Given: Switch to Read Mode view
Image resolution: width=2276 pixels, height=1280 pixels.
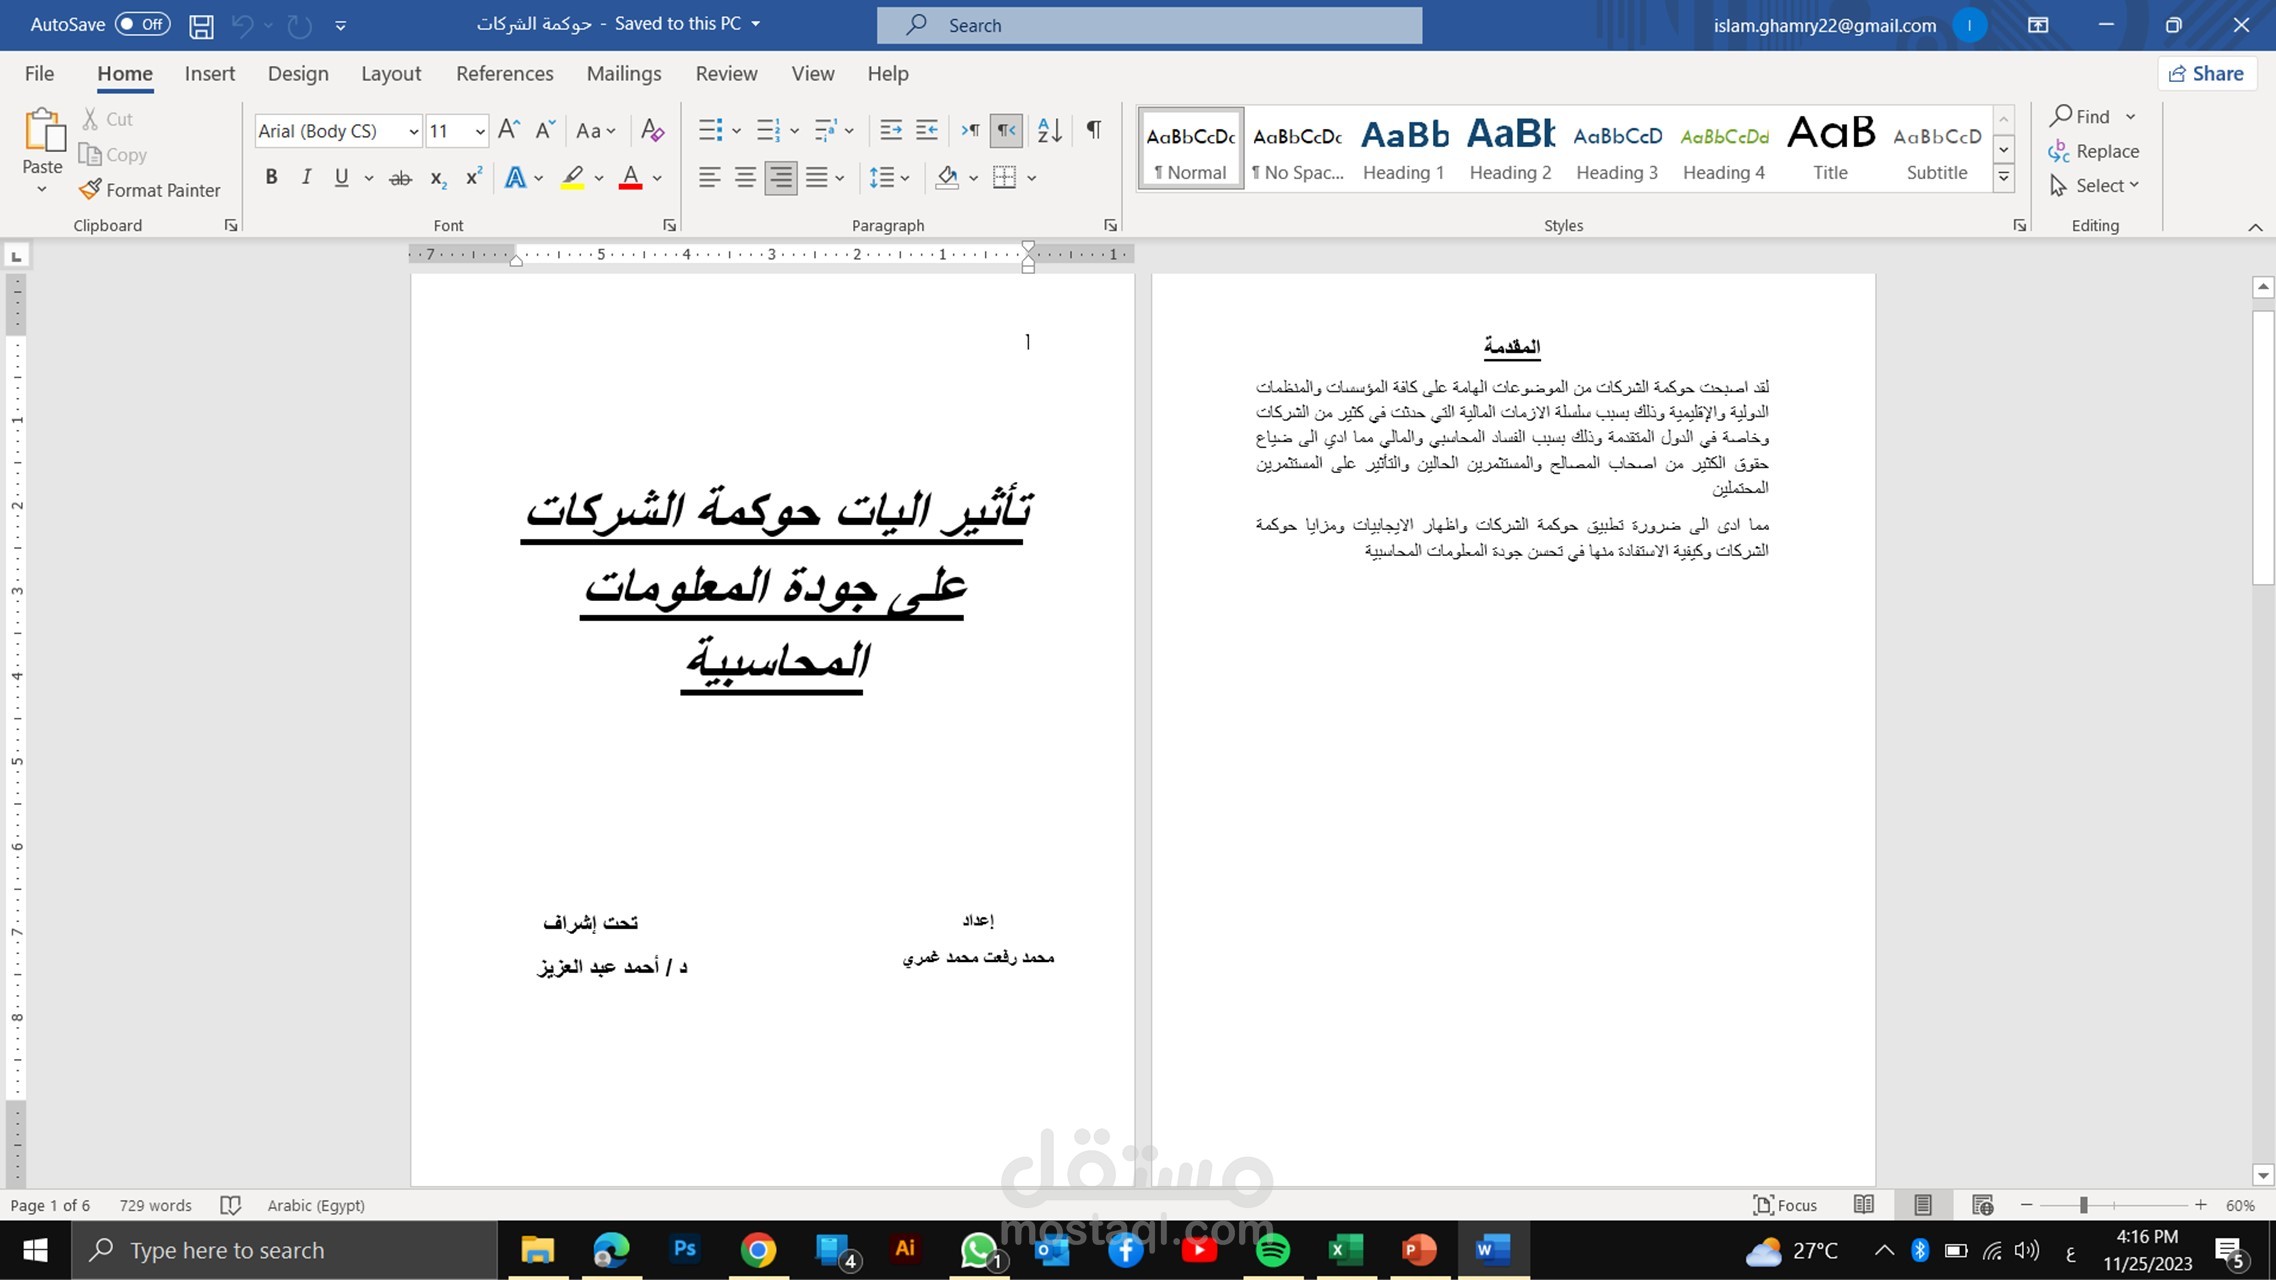Looking at the screenshot, I should [1864, 1205].
